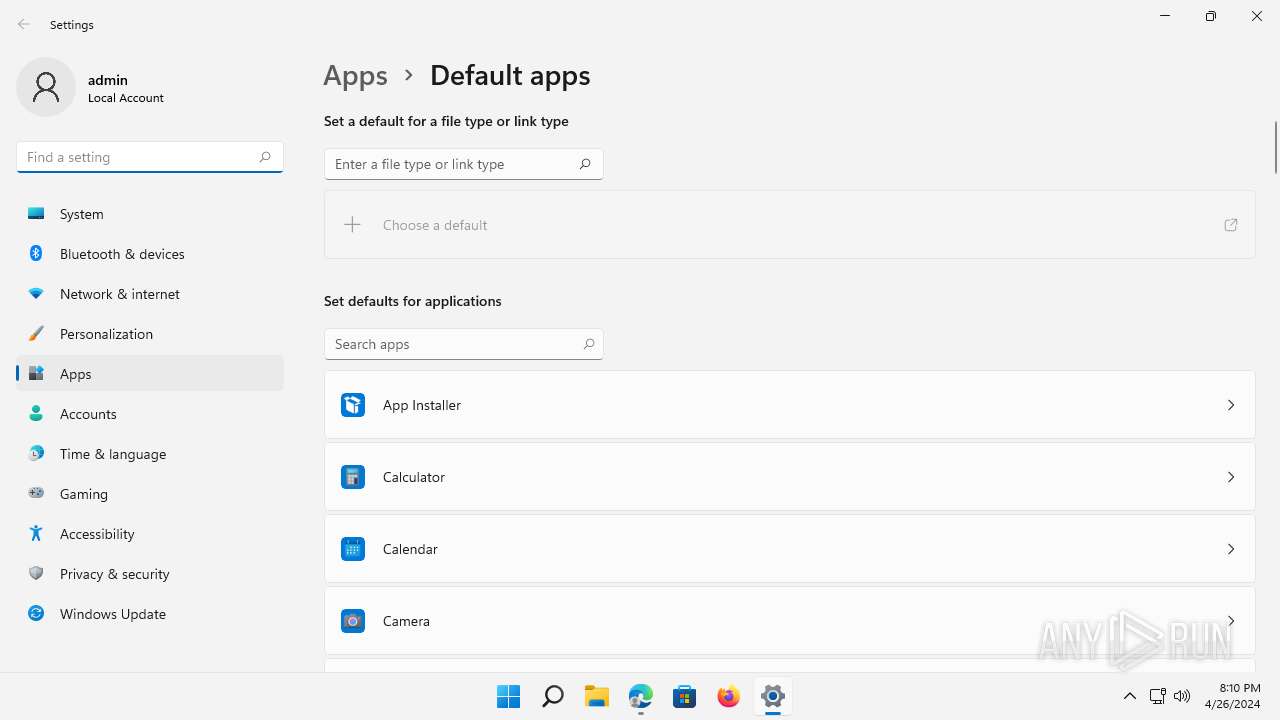Click the Find a setting search box
This screenshot has width=1280, height=720.
coord(150,157)
